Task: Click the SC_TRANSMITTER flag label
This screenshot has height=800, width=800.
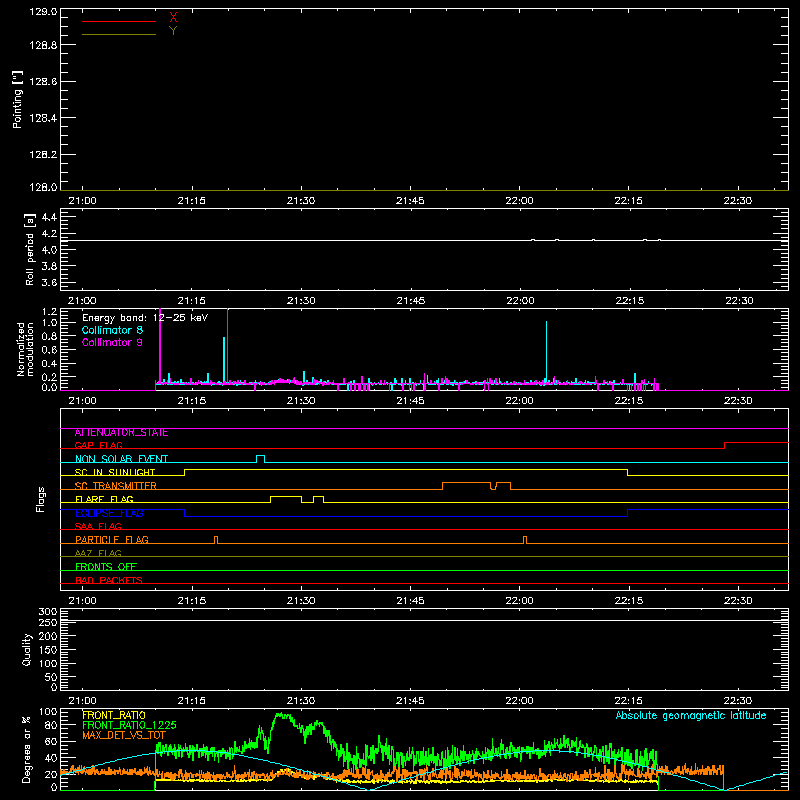Action: [x=116, y=486]
